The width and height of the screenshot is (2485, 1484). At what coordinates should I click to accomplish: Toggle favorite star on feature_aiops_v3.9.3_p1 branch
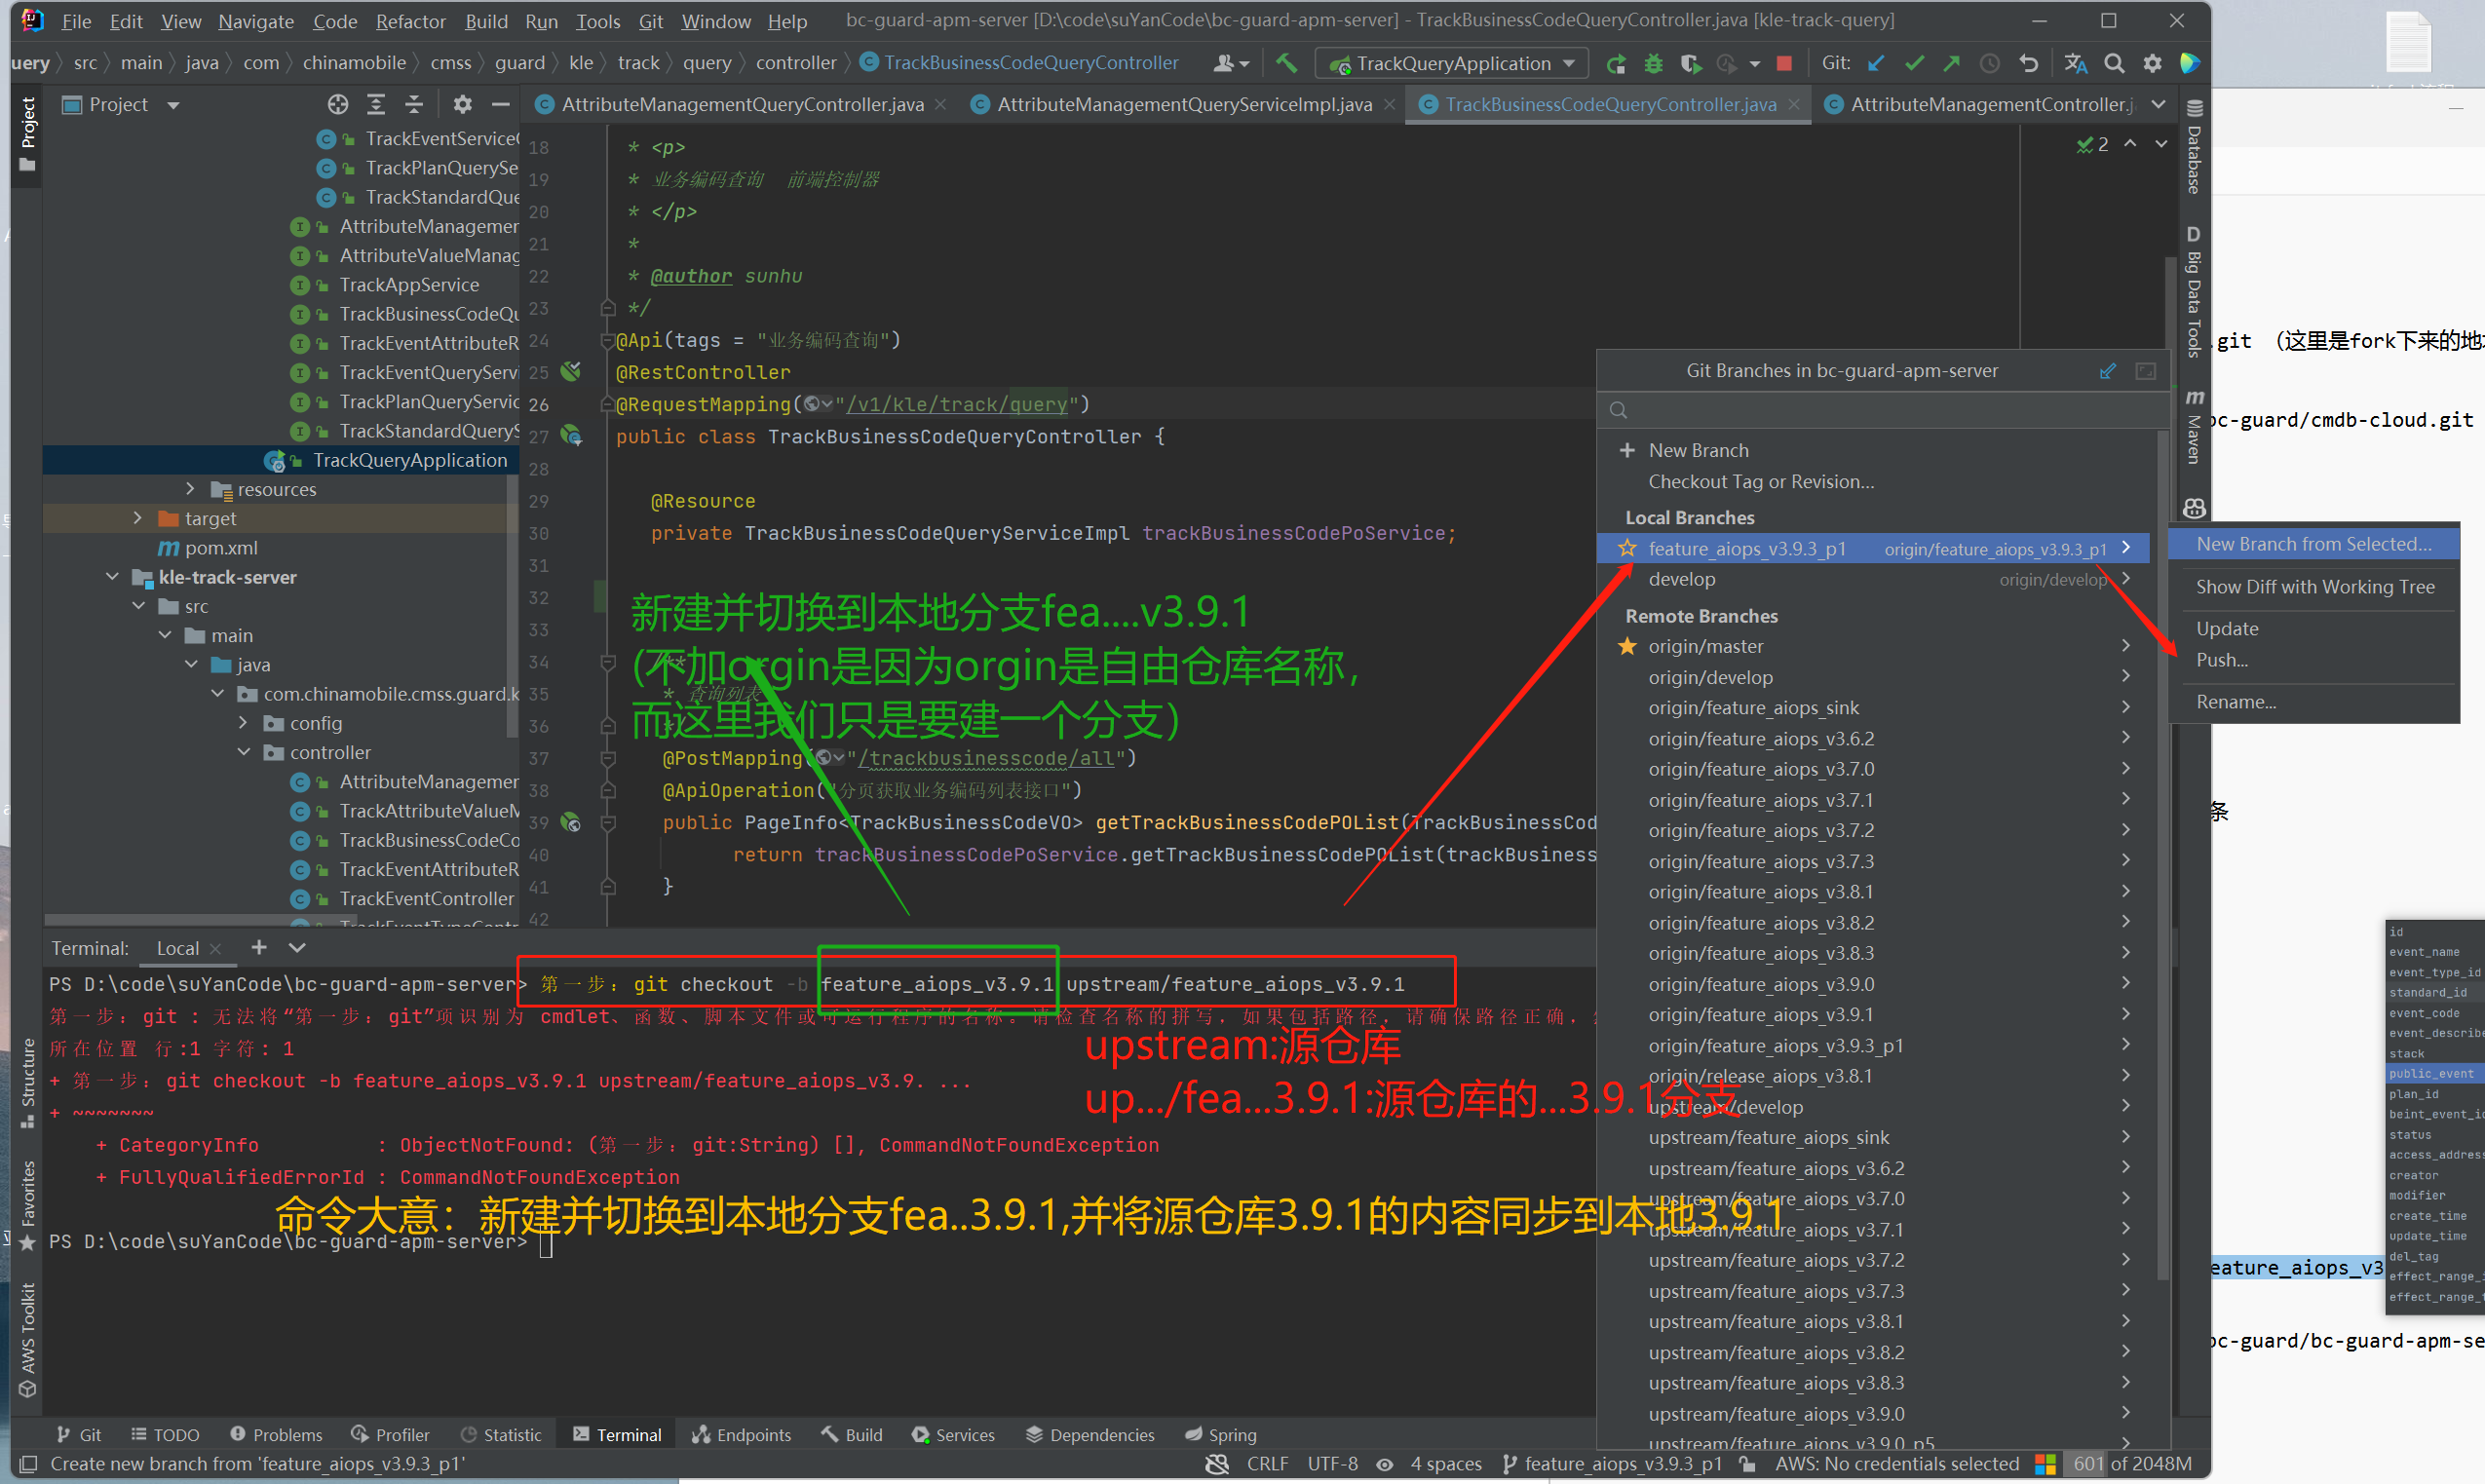(1628, 548)
